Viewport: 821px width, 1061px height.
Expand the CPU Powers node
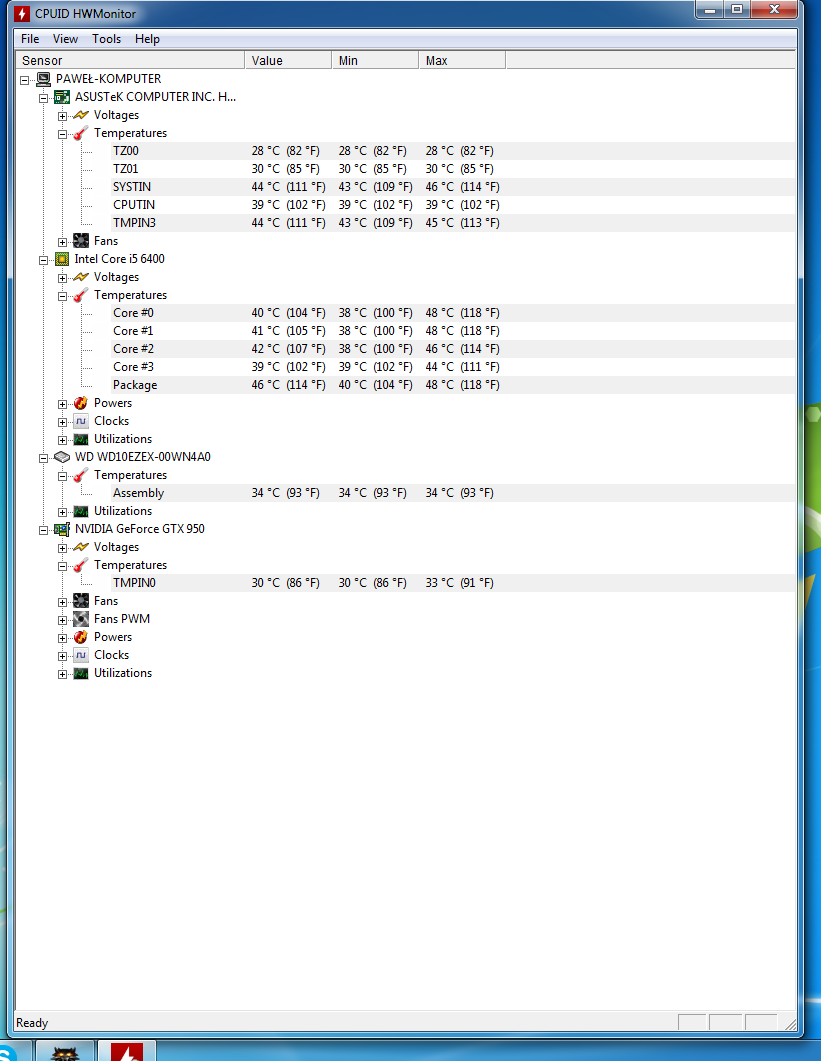pos(62,404)
